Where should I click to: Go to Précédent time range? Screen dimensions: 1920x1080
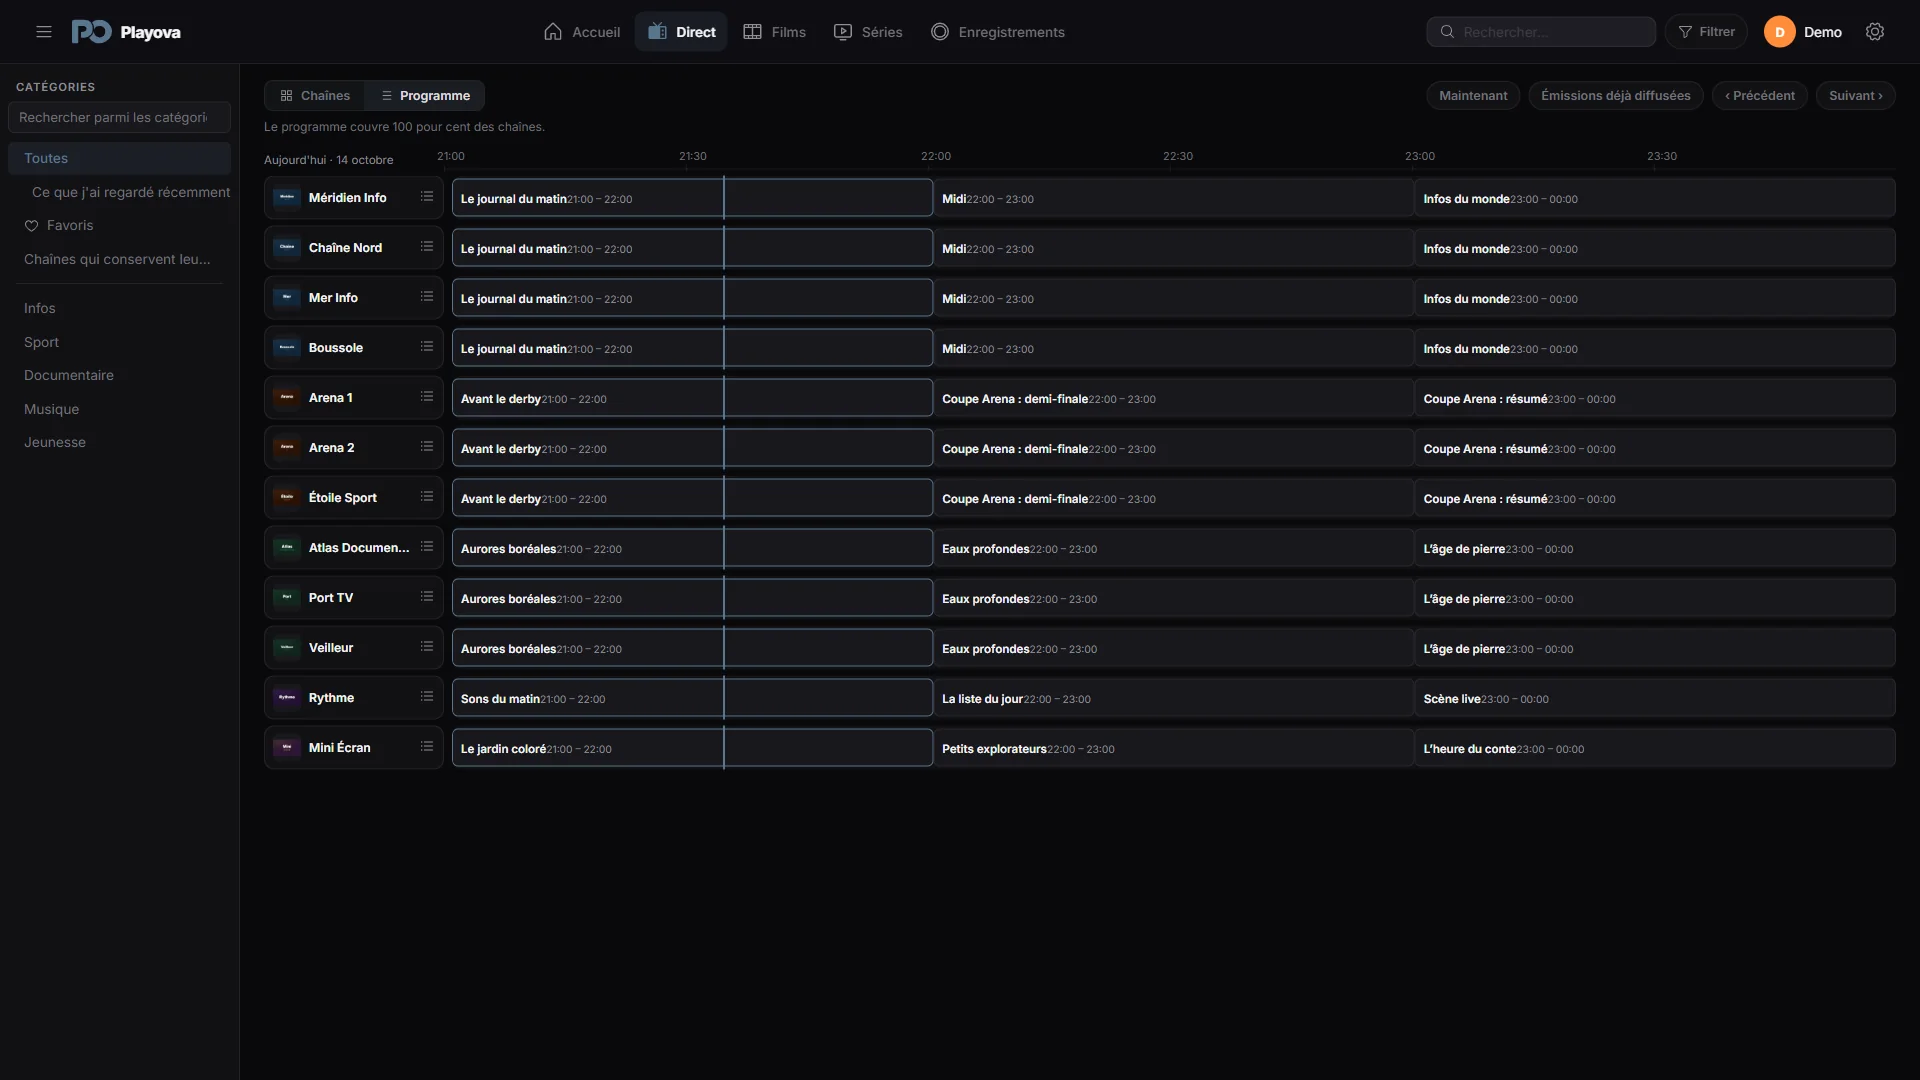[1759, 96]
